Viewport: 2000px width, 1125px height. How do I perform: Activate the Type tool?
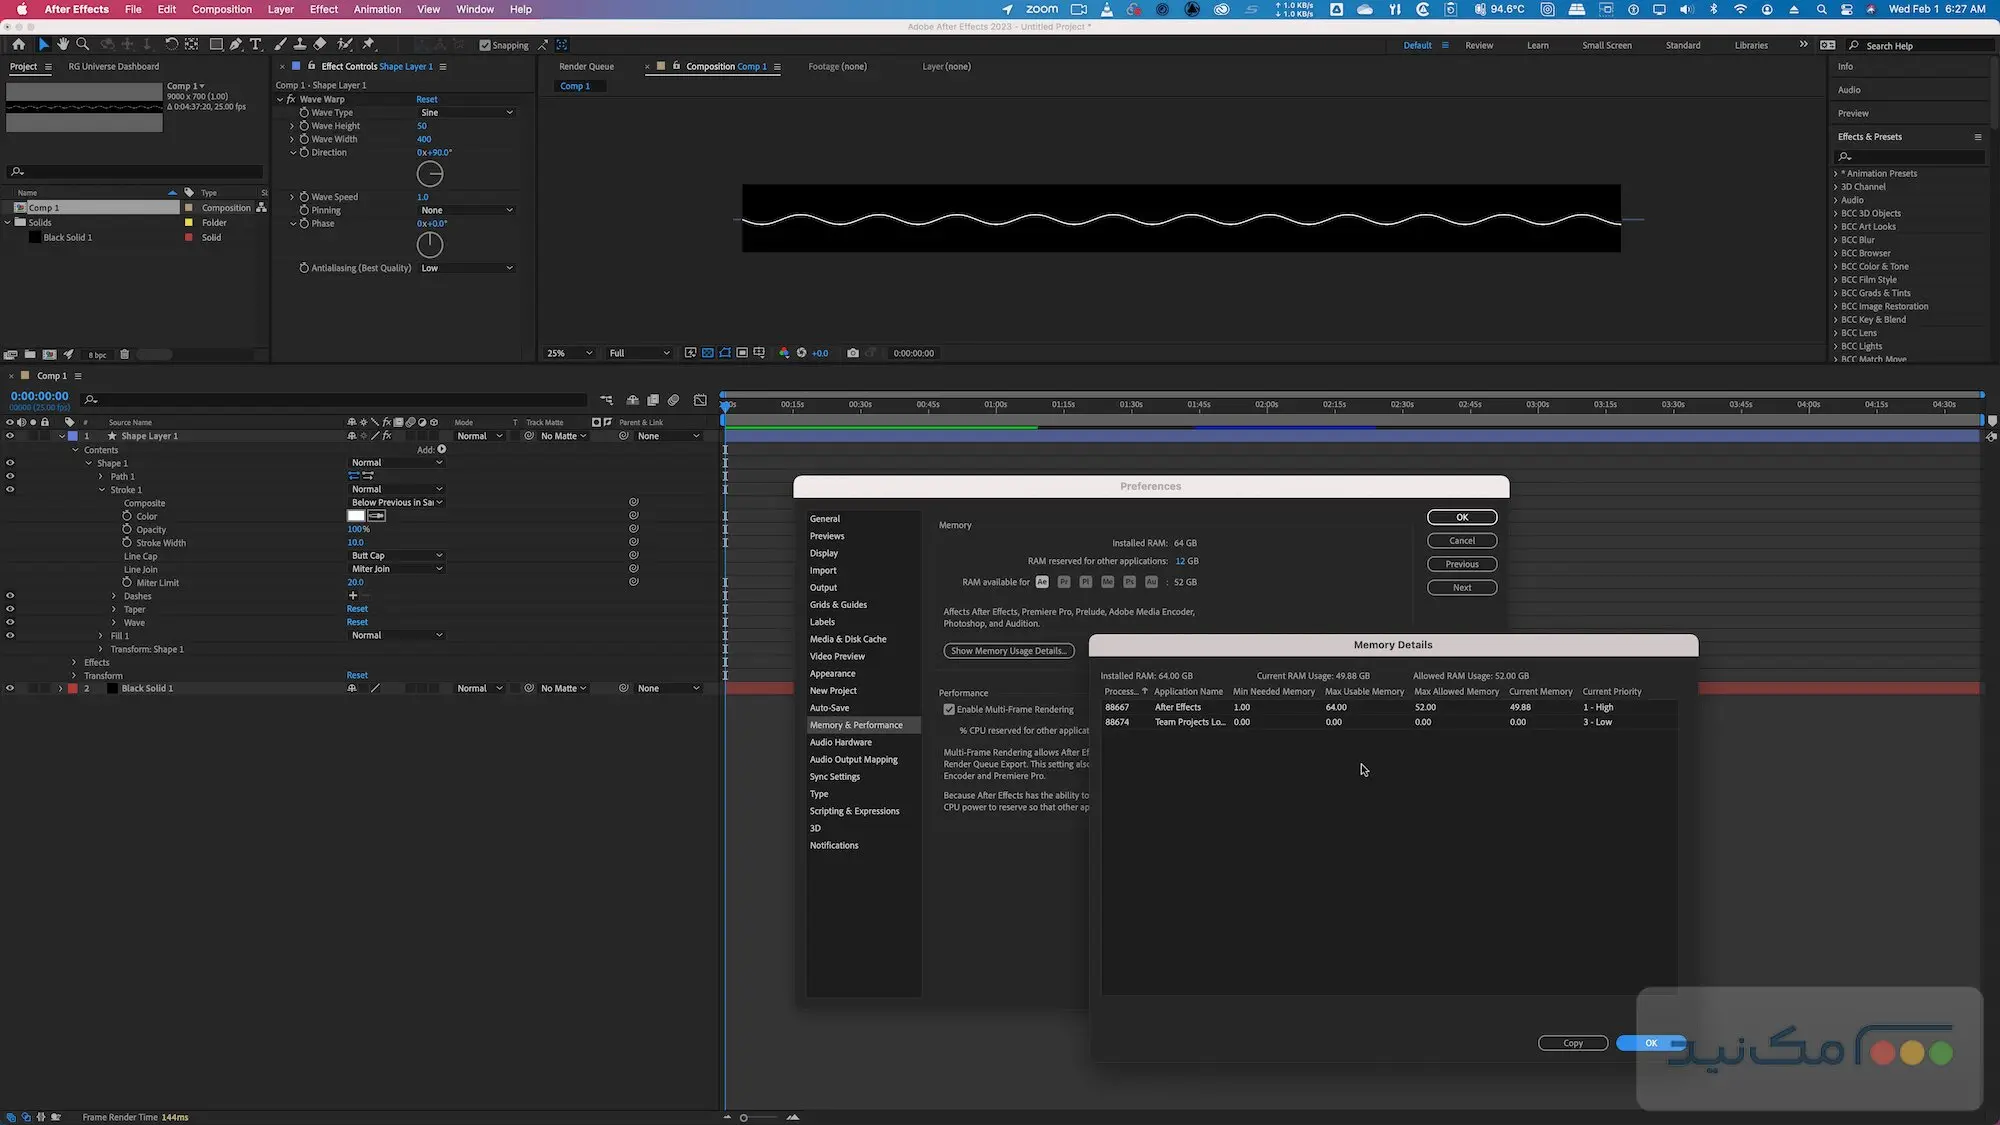(256, 44)
